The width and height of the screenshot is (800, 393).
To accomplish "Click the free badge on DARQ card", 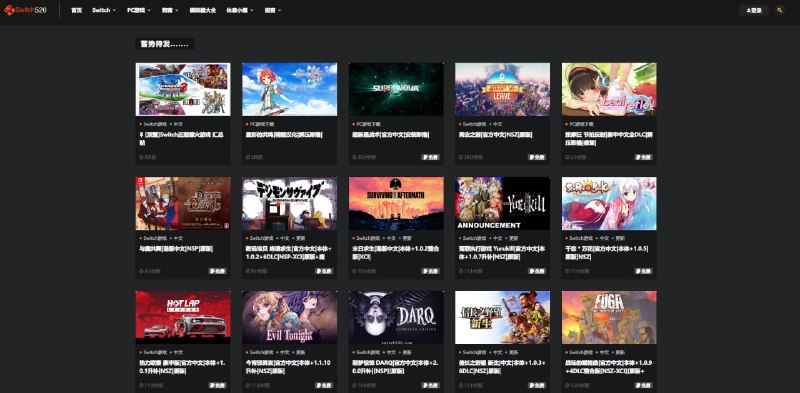I will pyautogui.click(x=431, y=385).
